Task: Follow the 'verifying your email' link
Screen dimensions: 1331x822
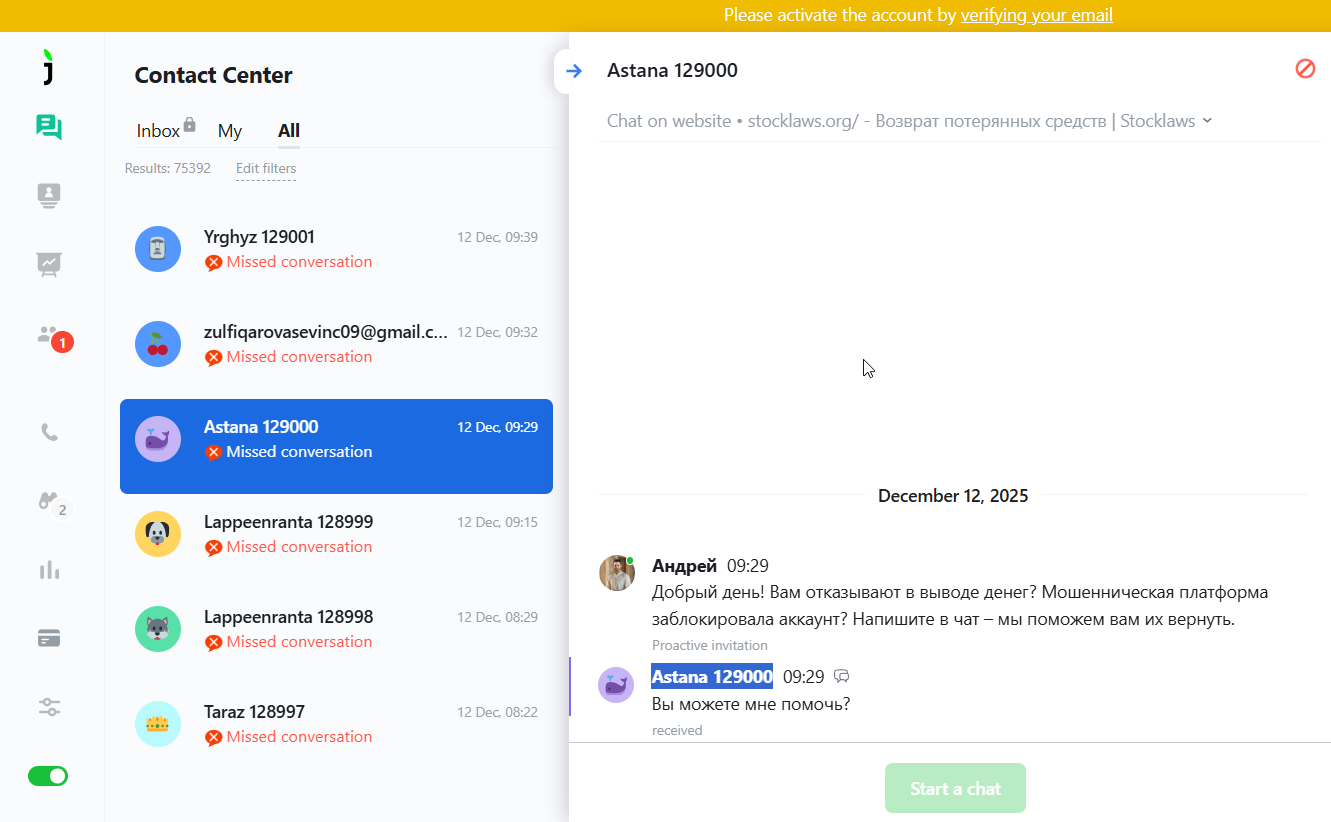Action: 1037,15
